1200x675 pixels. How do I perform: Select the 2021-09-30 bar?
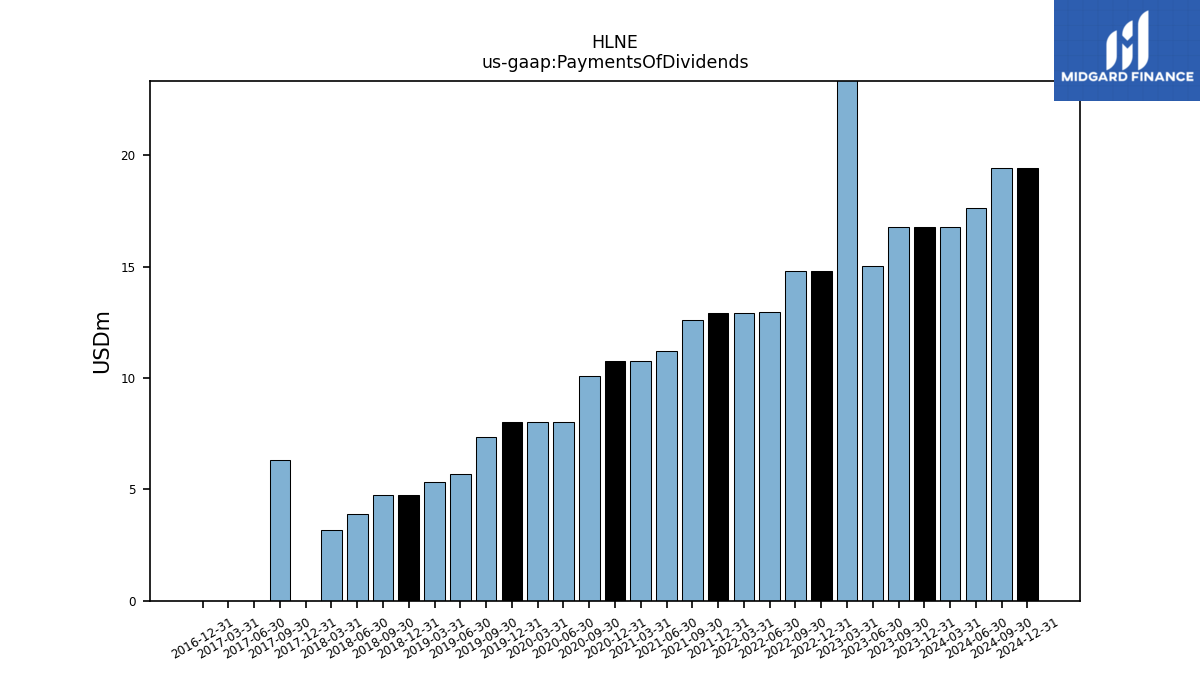click(692, 460)
